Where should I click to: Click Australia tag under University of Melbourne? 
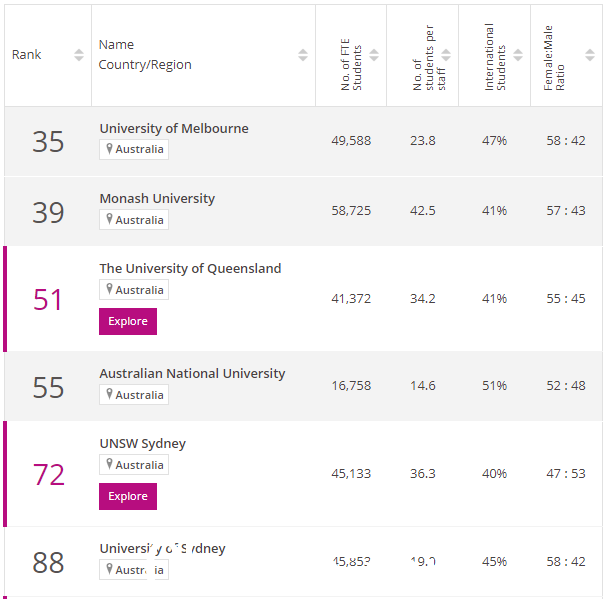point(134,149)
